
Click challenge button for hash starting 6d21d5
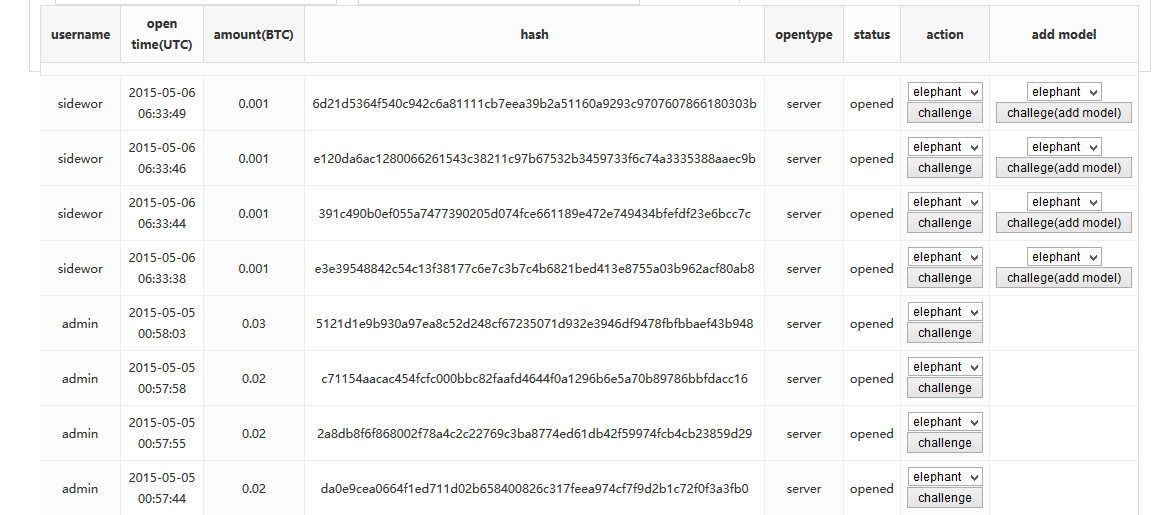click(x=944, y=113)
